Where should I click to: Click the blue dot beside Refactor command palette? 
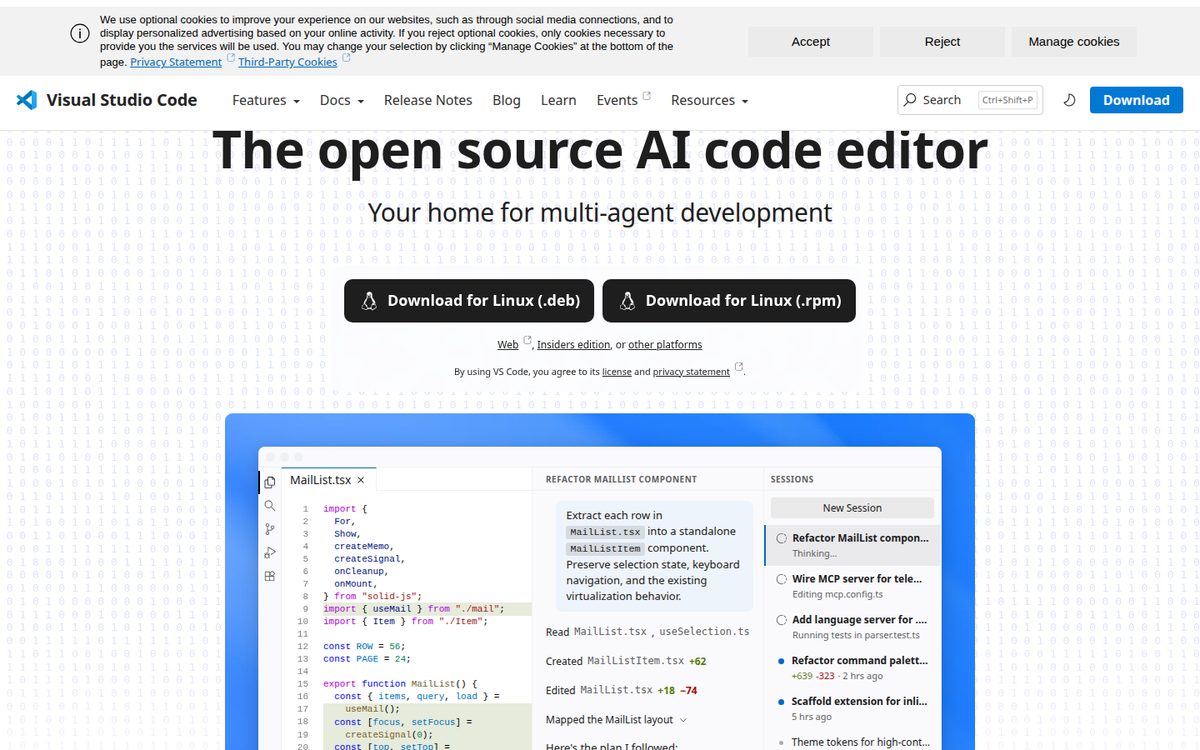click(x=780, y=661)
